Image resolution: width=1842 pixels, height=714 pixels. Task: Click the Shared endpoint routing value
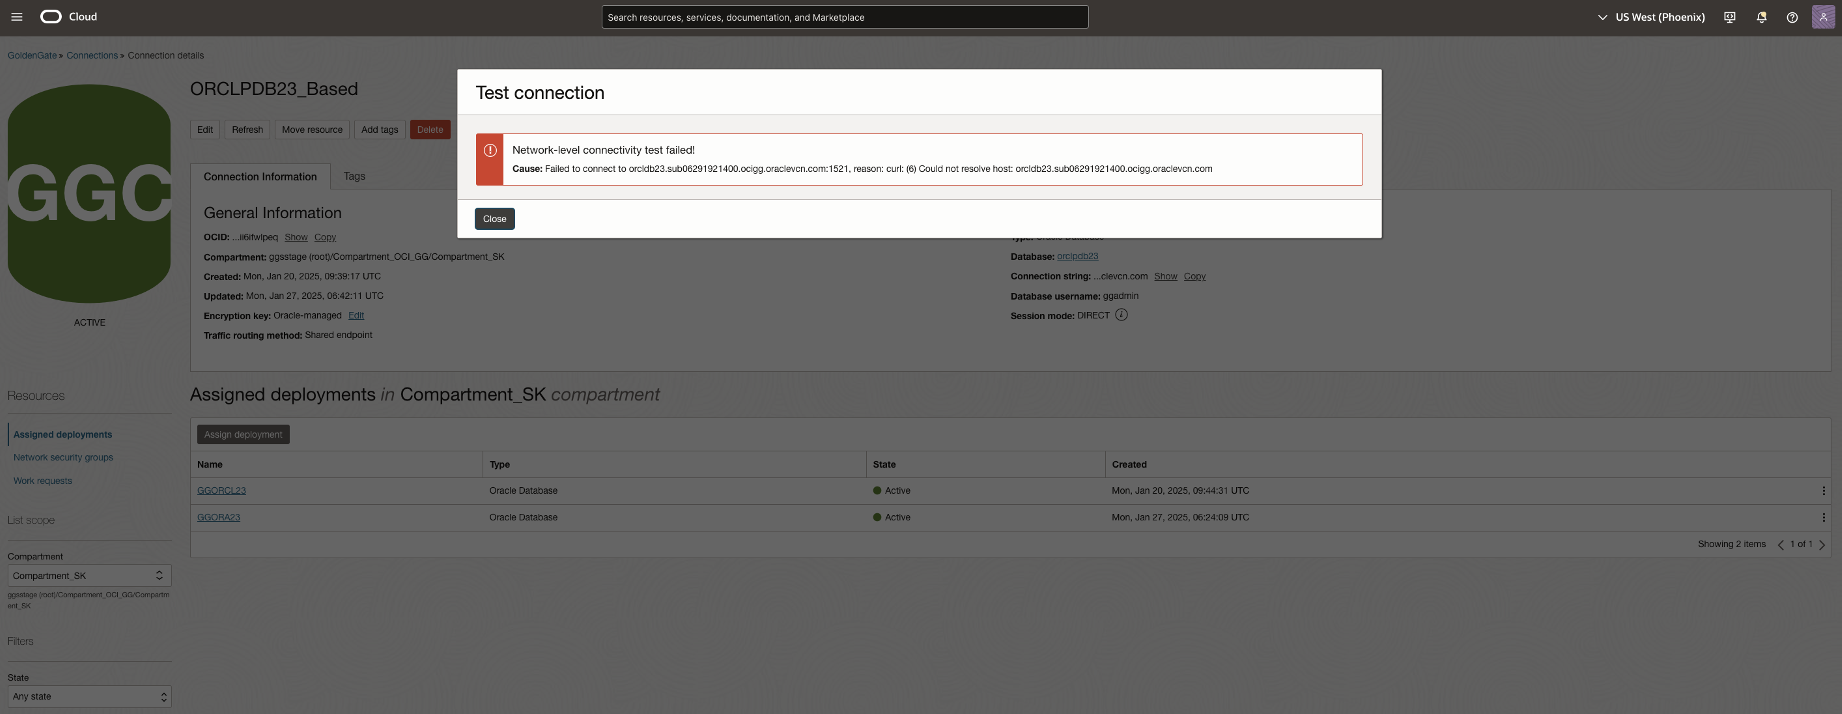[338, 336]
